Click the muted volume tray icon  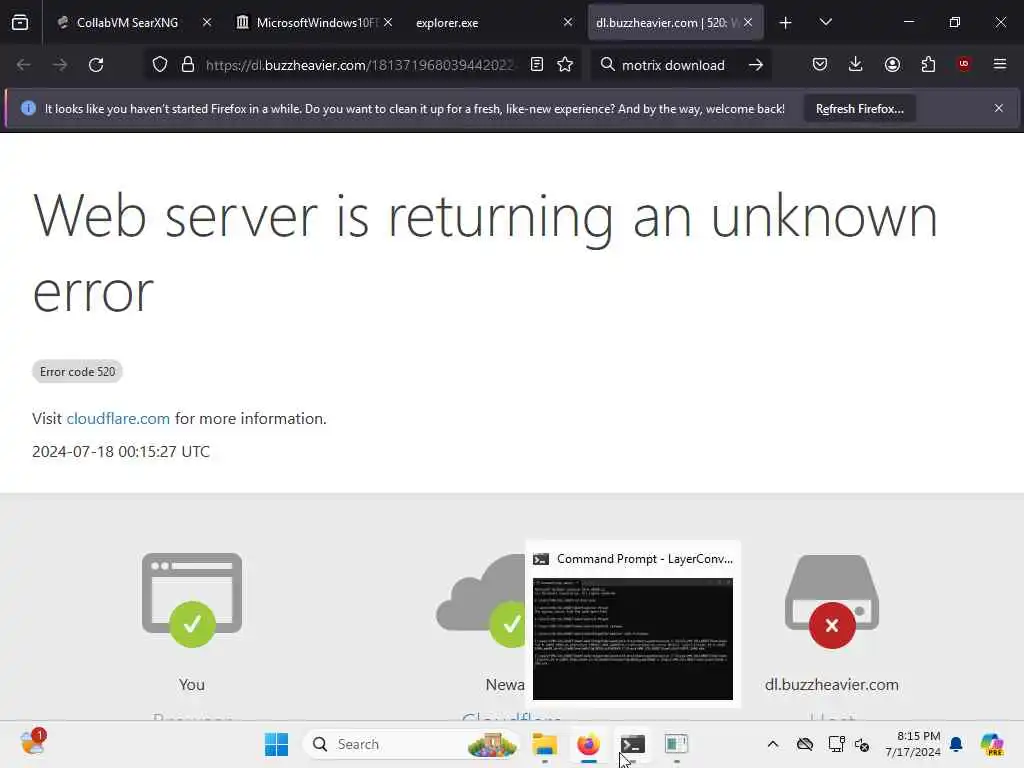[x=862, y=744]
